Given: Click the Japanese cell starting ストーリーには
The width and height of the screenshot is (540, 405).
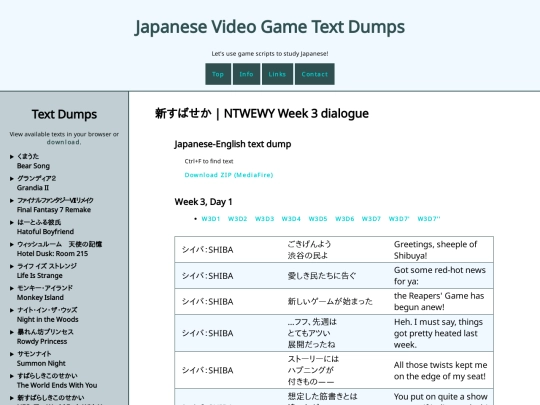Looking at the screenshot, I should tap(334, 370).
